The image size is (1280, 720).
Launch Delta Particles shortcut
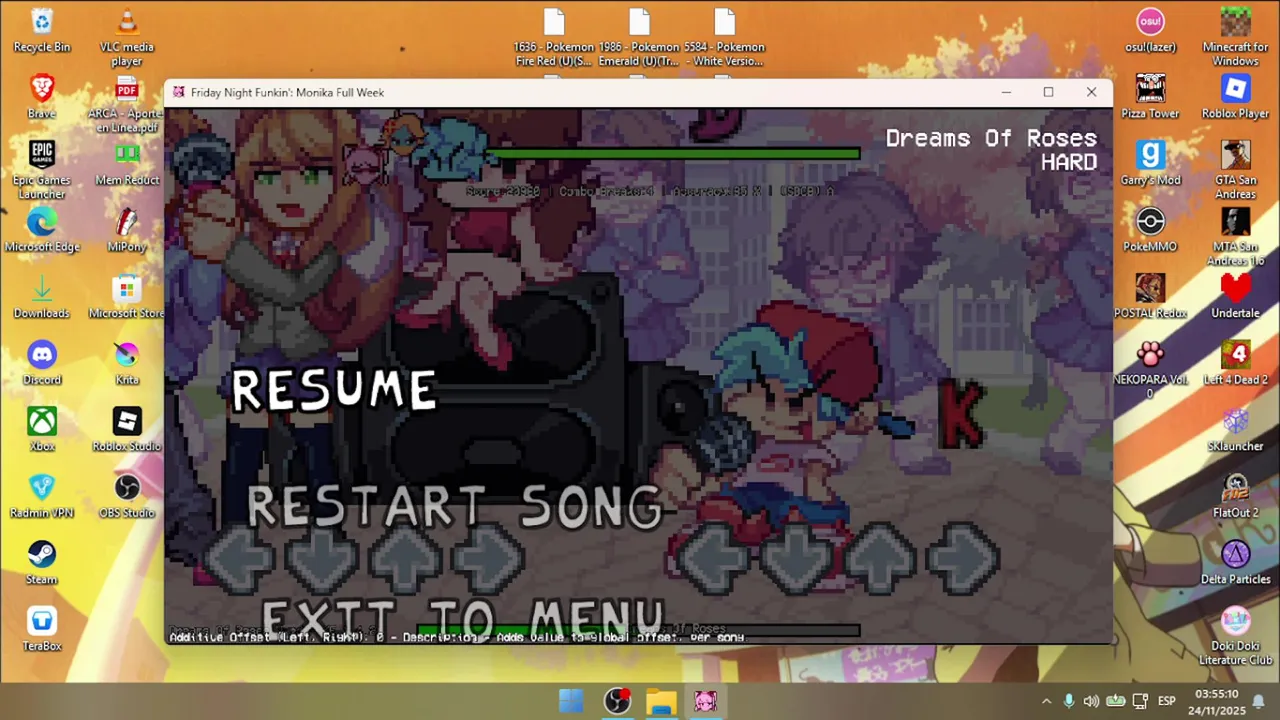point(1236,562)
